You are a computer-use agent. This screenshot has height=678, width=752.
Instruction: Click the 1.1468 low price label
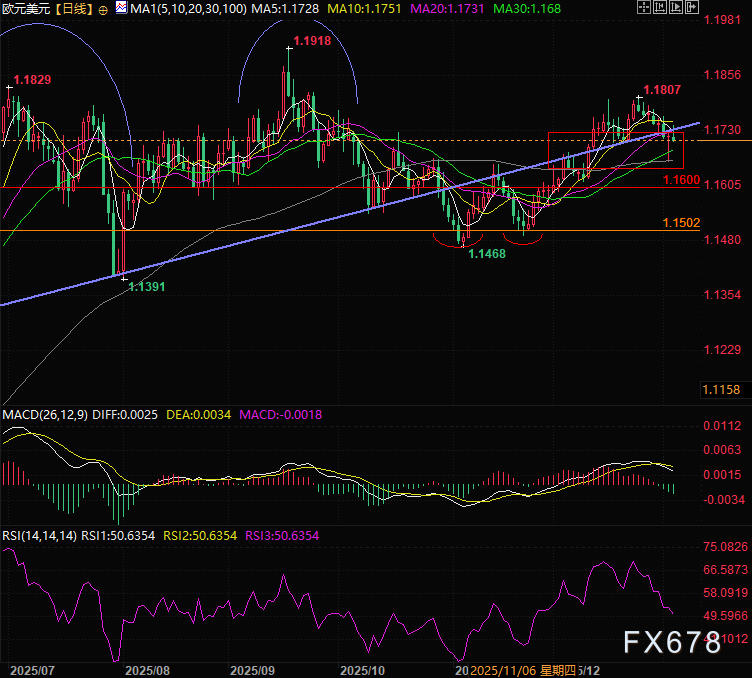487,254
